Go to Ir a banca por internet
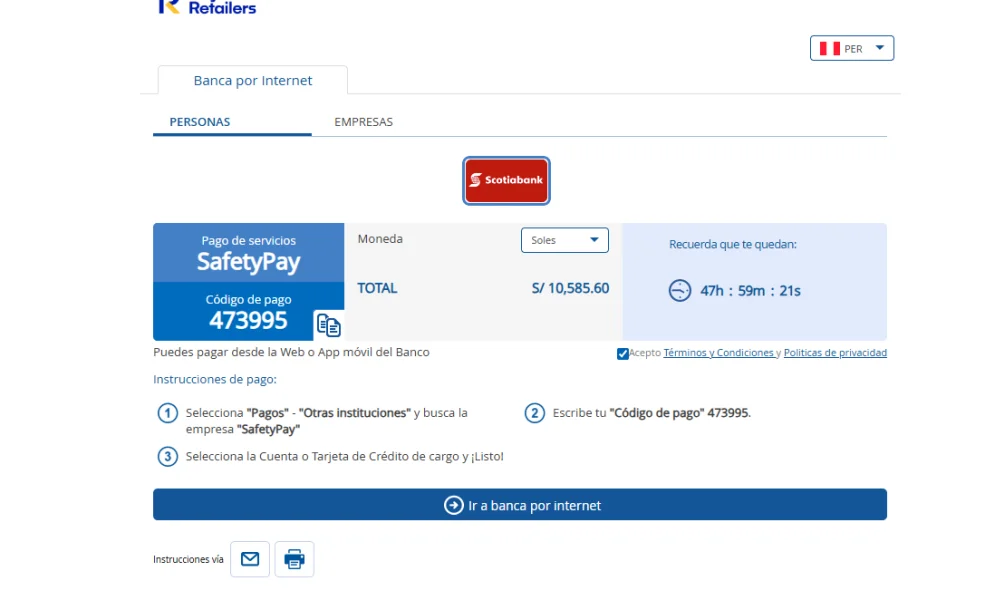The width and height of the screenshot is (985, 600). coord(520,505)
